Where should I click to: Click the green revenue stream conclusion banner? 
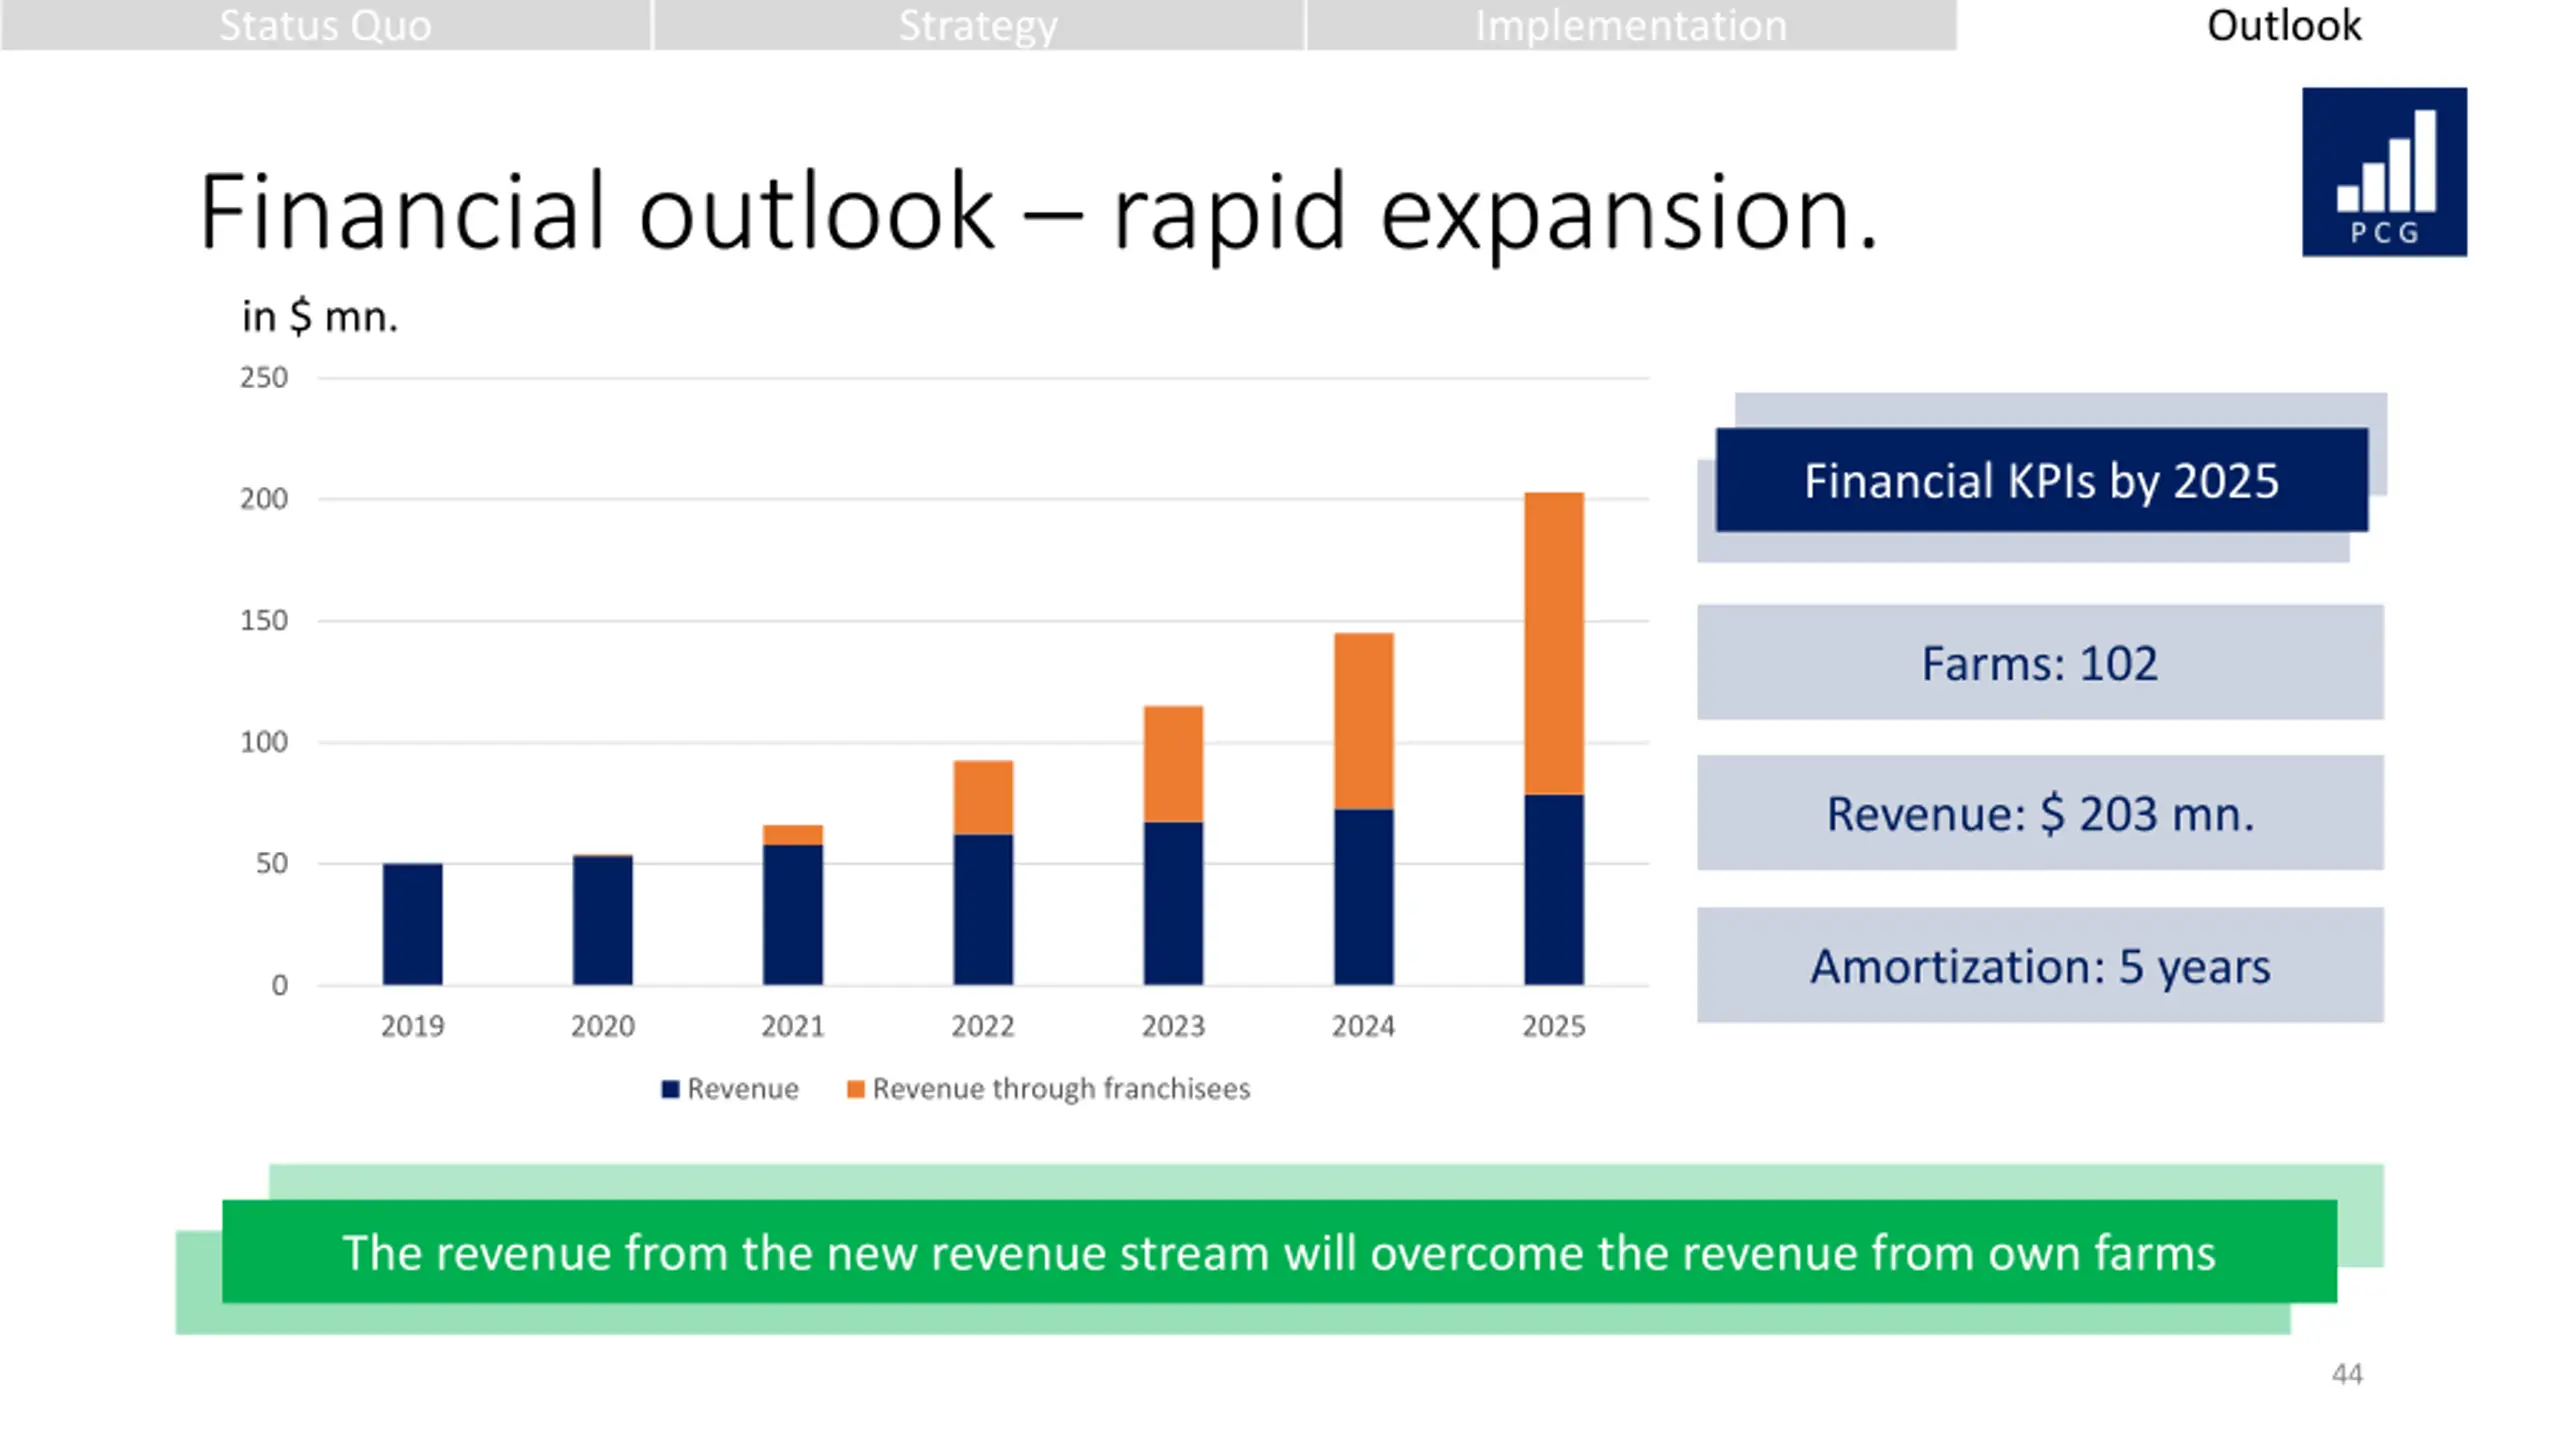[1280, 1252]
